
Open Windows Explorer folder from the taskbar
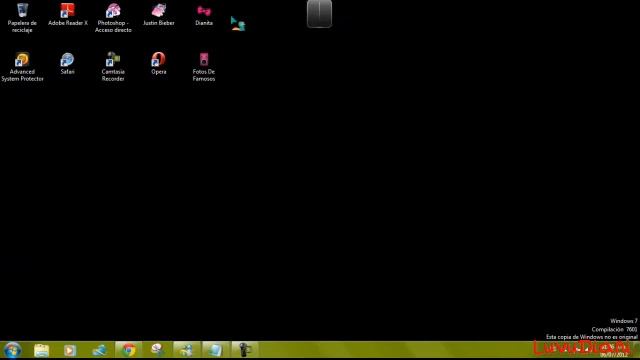pos(41,350)
